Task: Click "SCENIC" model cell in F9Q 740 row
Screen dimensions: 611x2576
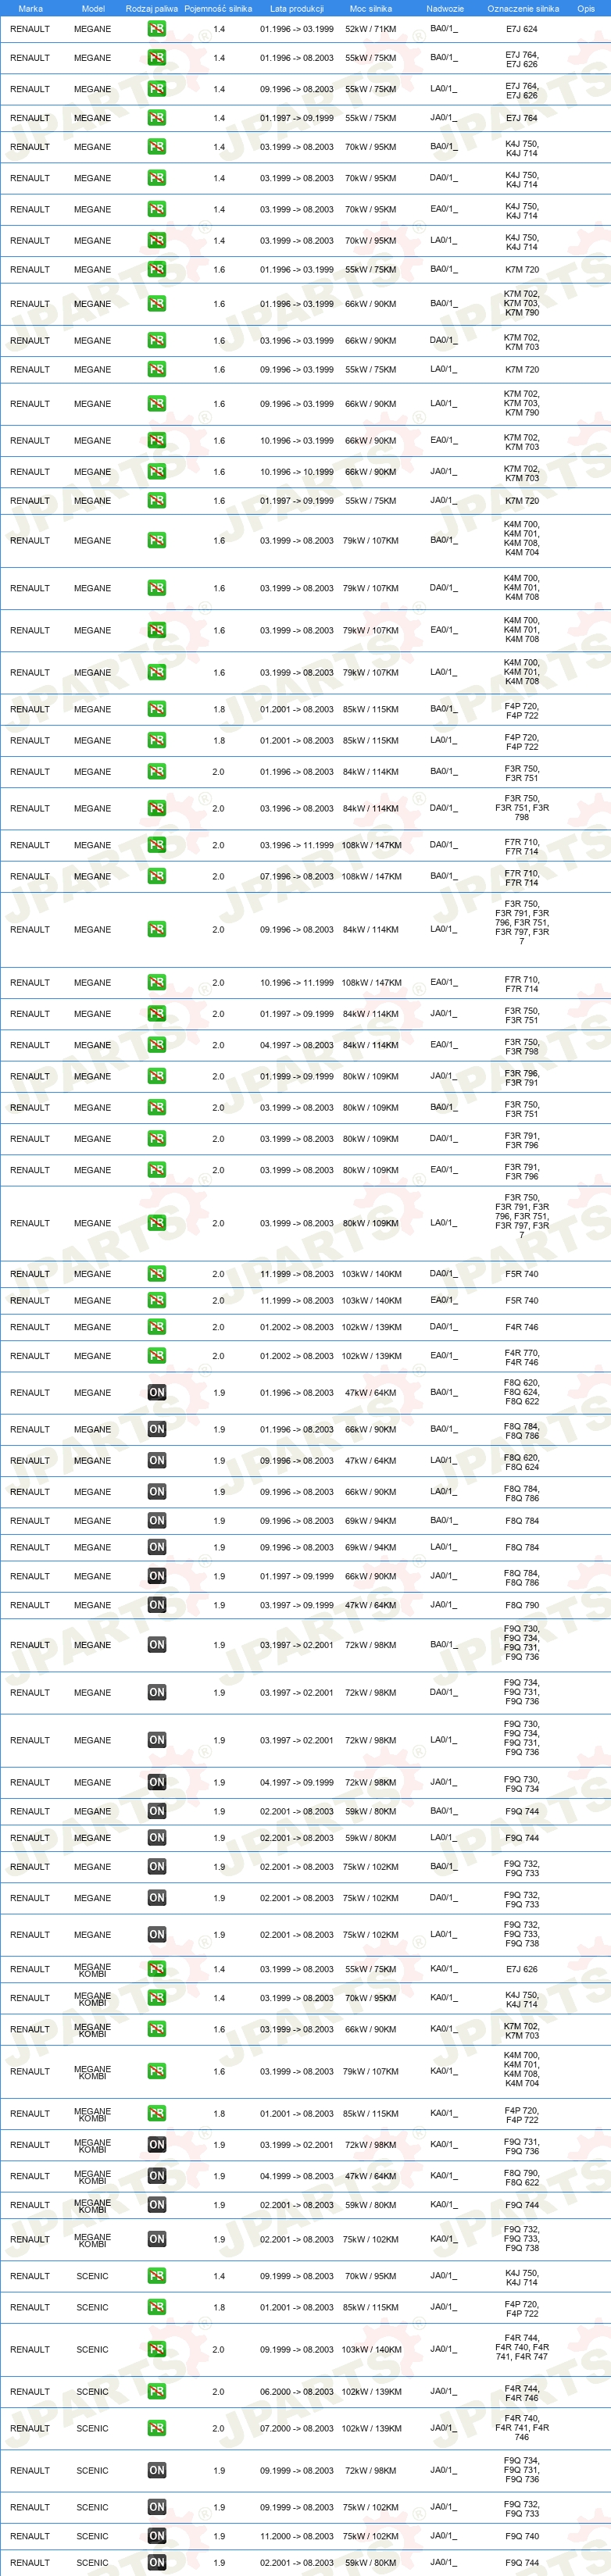Action: coord(93,2536)
